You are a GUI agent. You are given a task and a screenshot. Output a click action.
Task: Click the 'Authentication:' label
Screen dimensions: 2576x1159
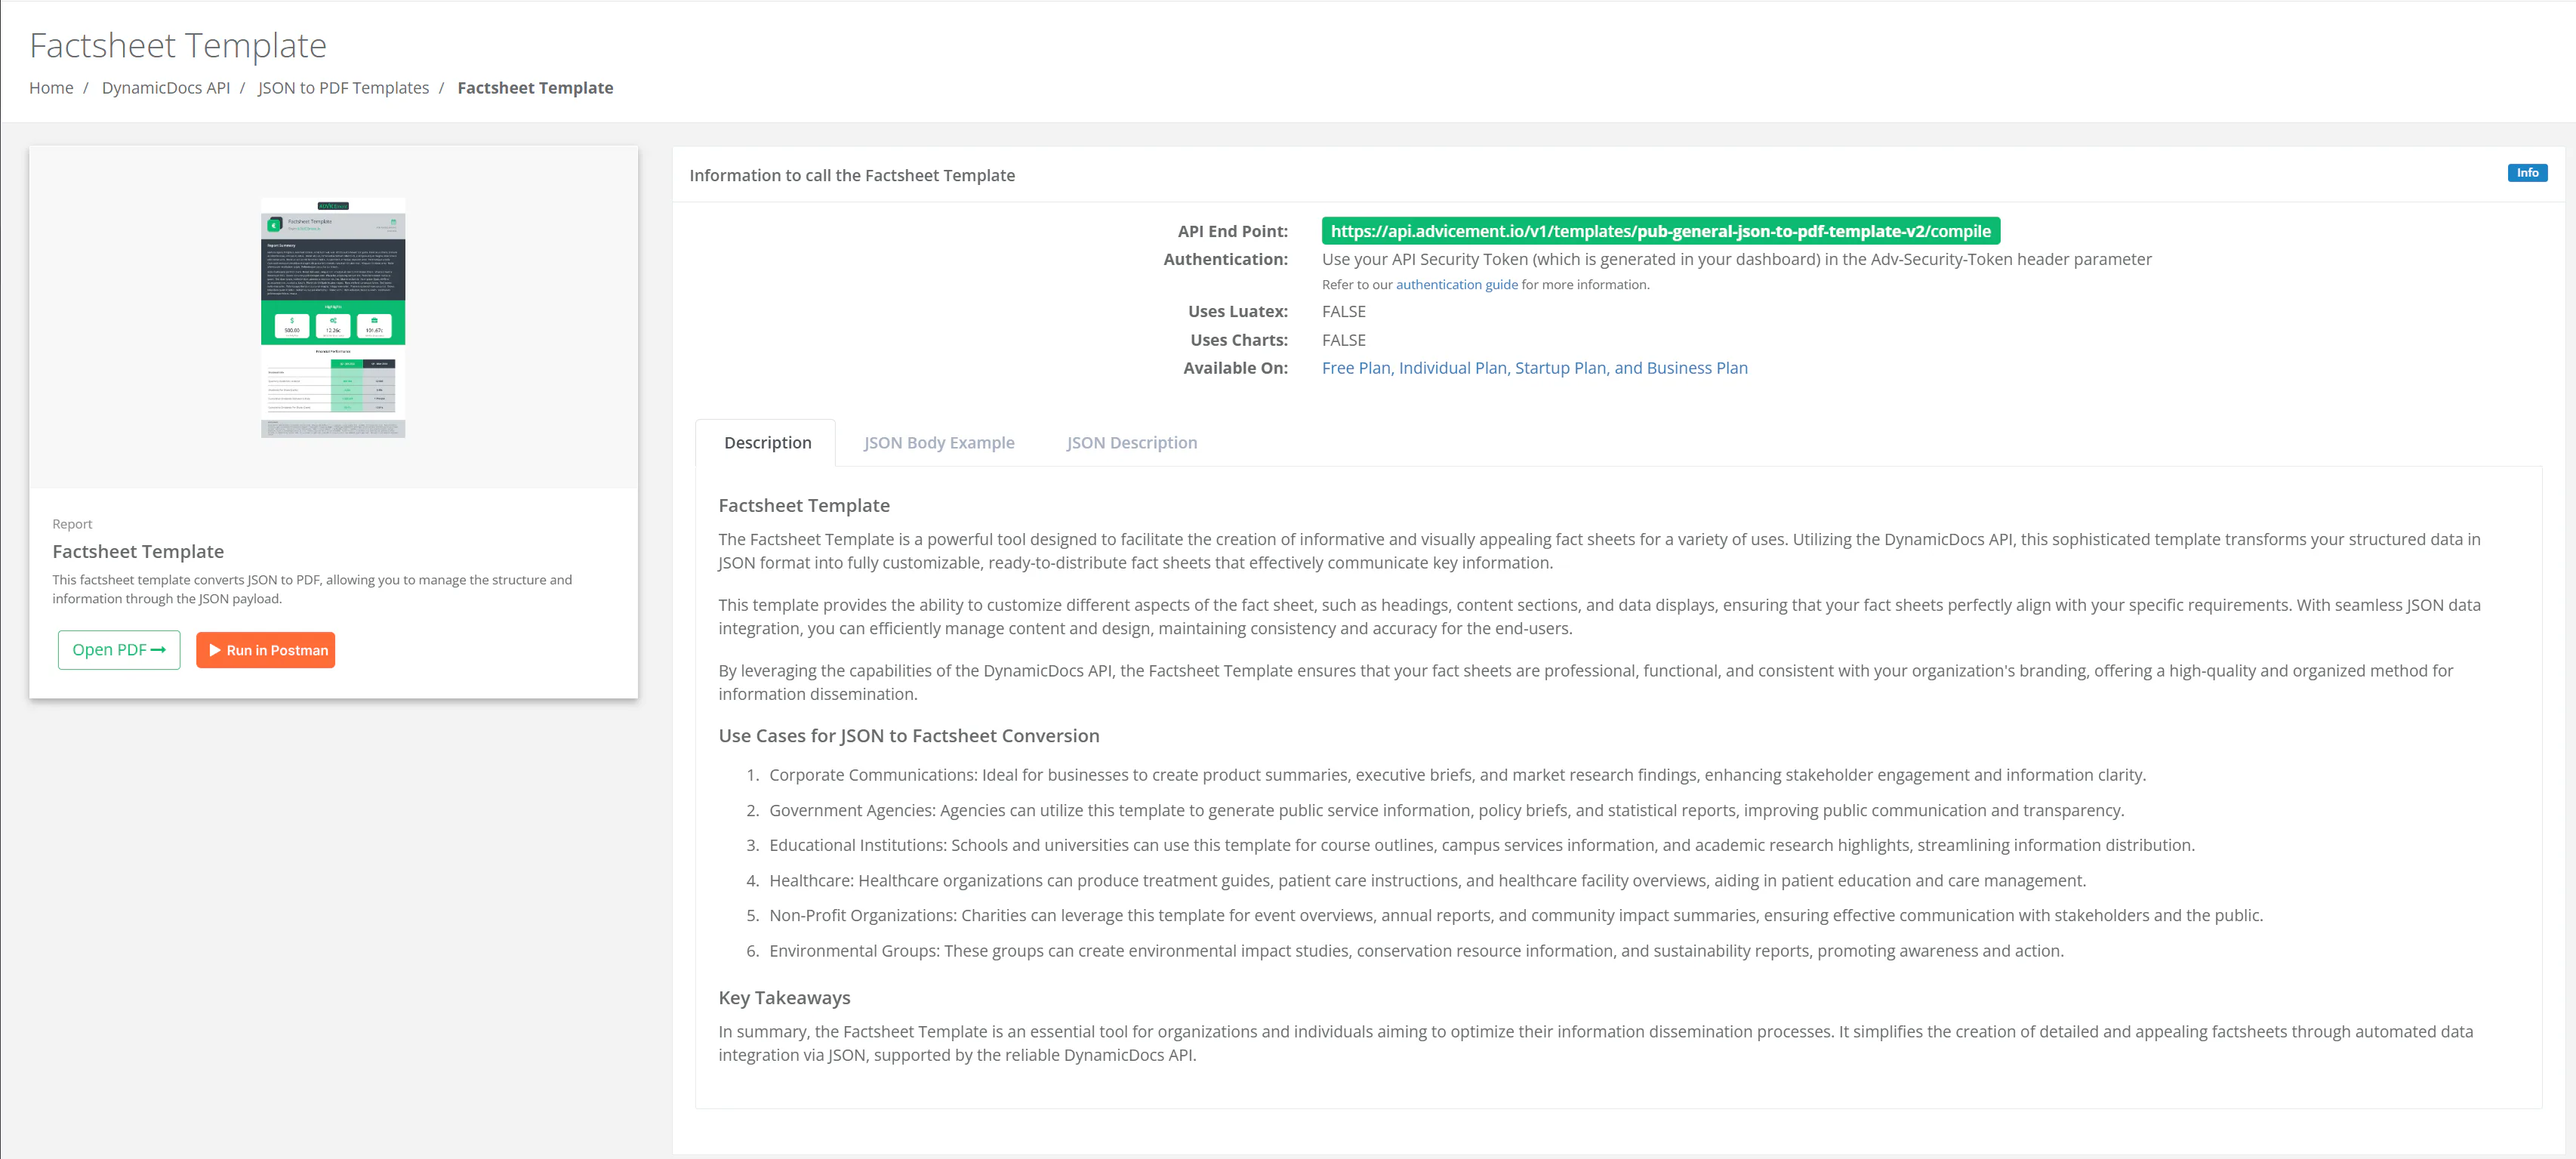pos(1225,259)
